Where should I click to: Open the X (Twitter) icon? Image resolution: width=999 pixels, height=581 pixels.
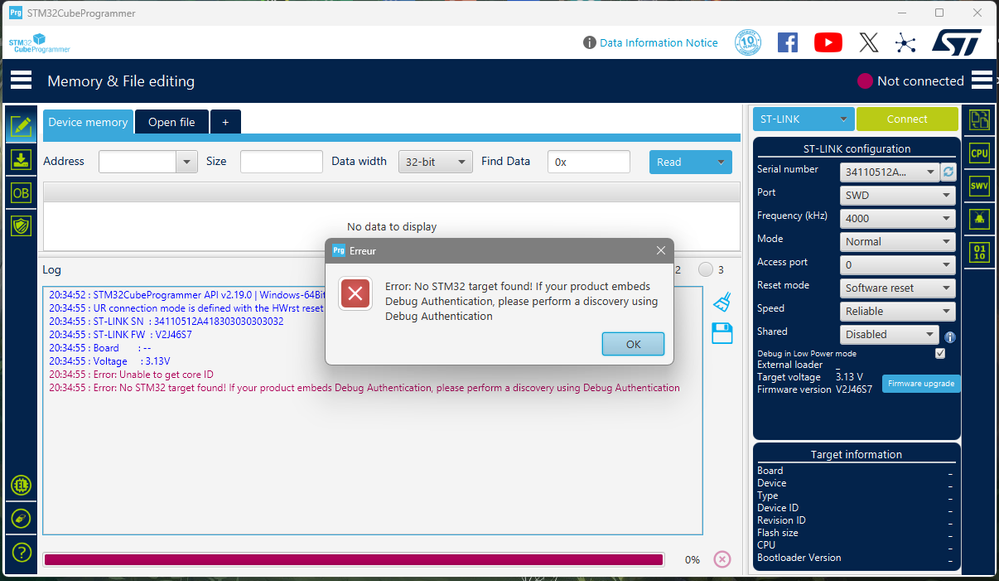coord(868,43)
